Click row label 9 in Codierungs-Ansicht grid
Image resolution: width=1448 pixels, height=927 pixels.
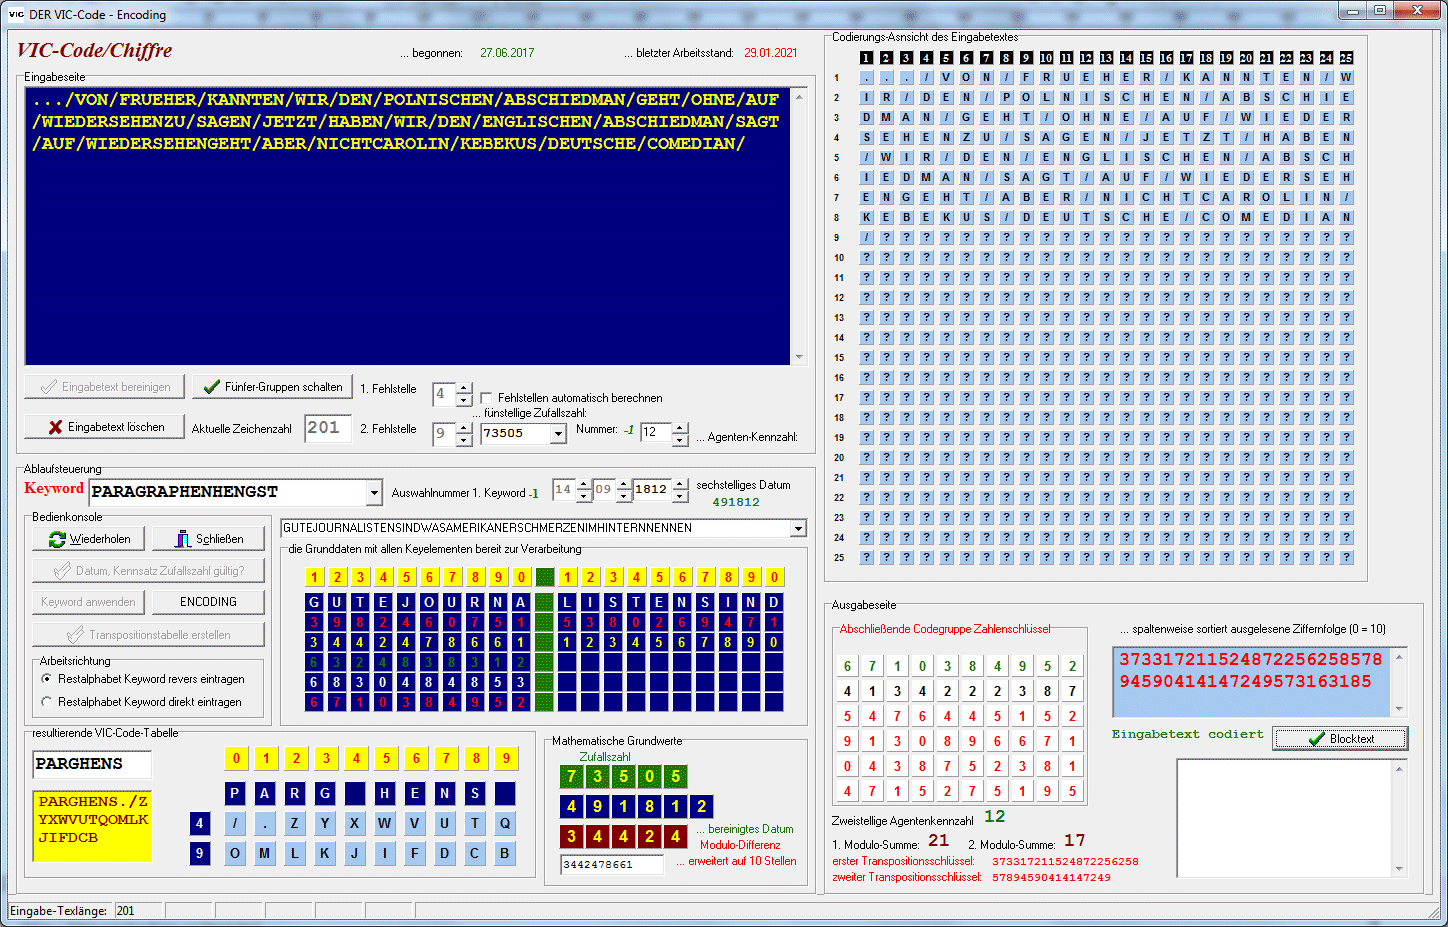838,237
